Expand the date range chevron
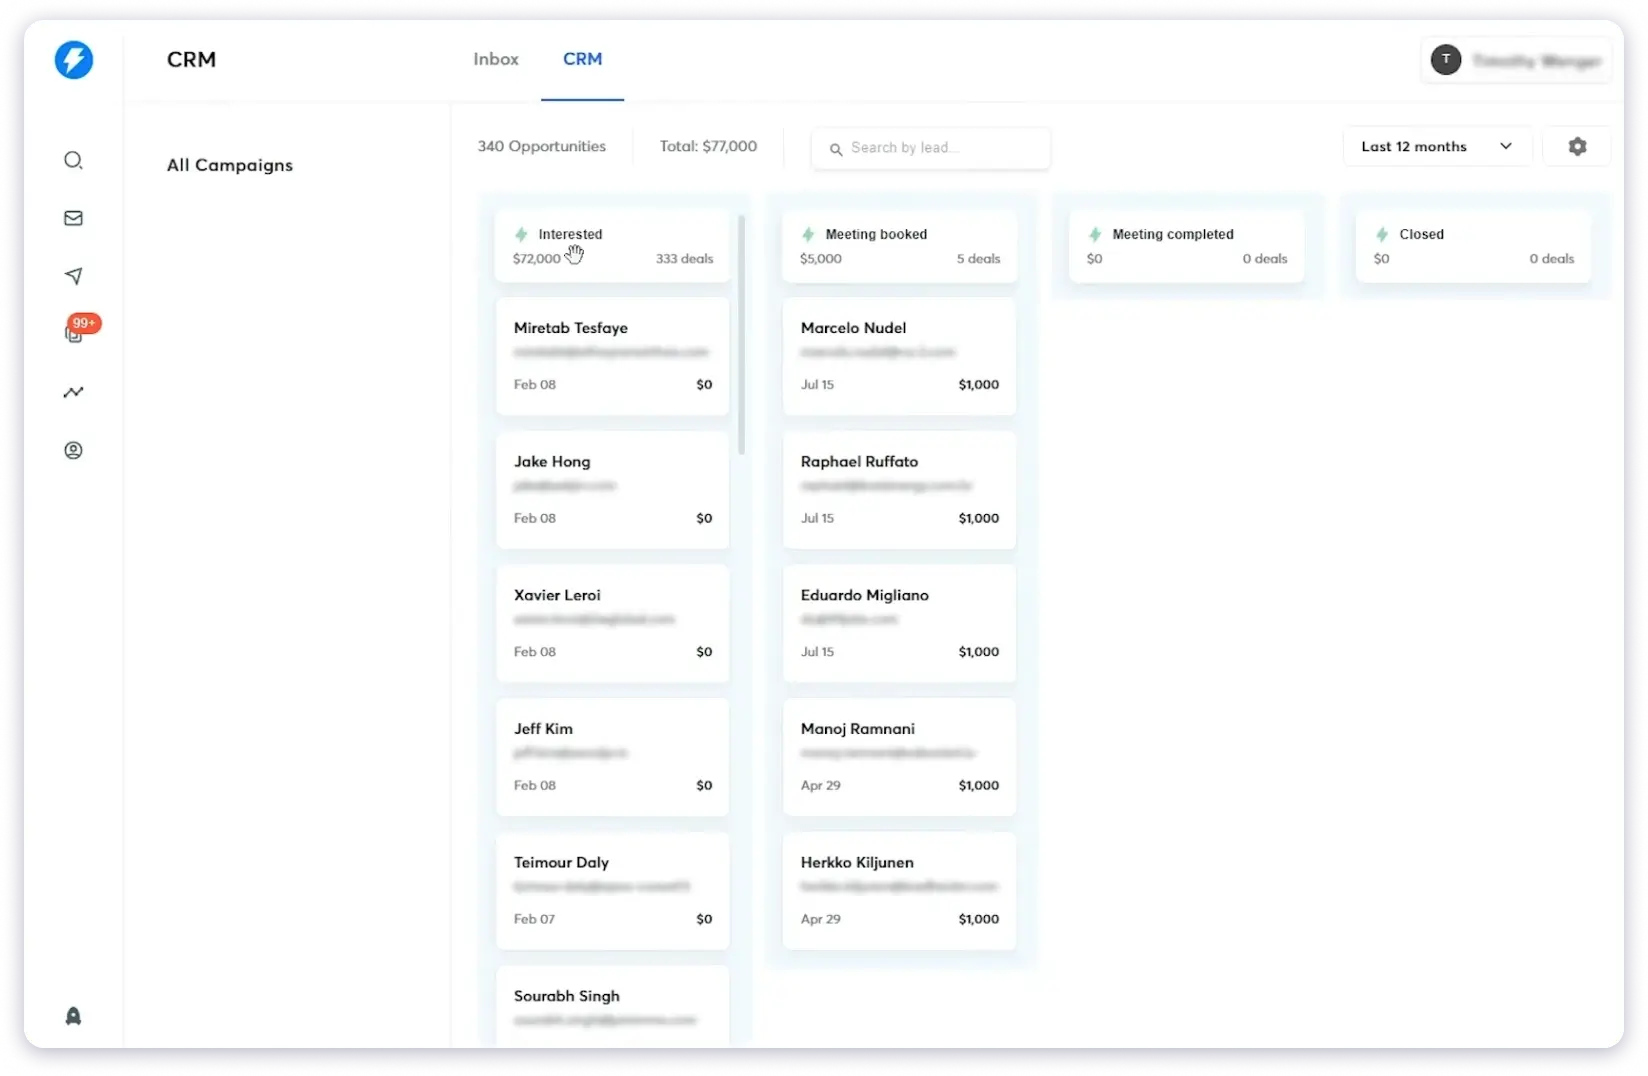Image resolution: width=1648 pixels, height=1076 pixels. click(1506, 146)
